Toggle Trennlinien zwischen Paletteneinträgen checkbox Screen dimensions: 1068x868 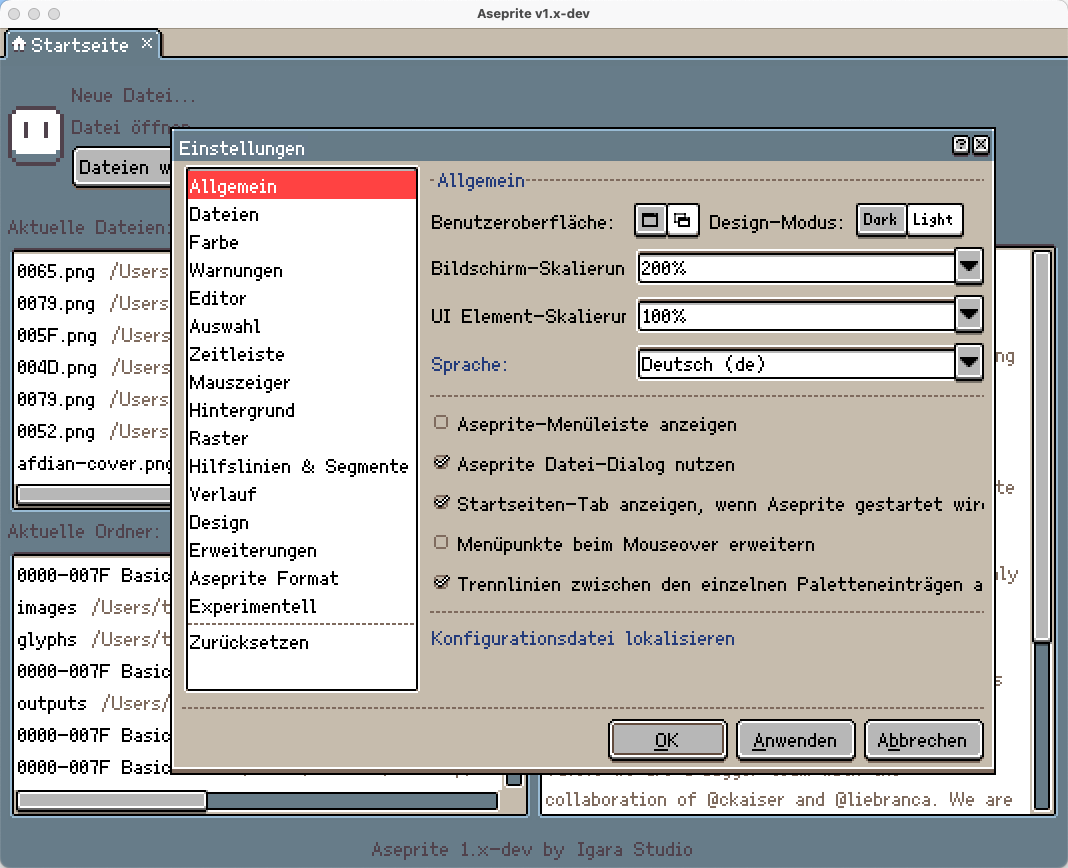tap(441, 583)
